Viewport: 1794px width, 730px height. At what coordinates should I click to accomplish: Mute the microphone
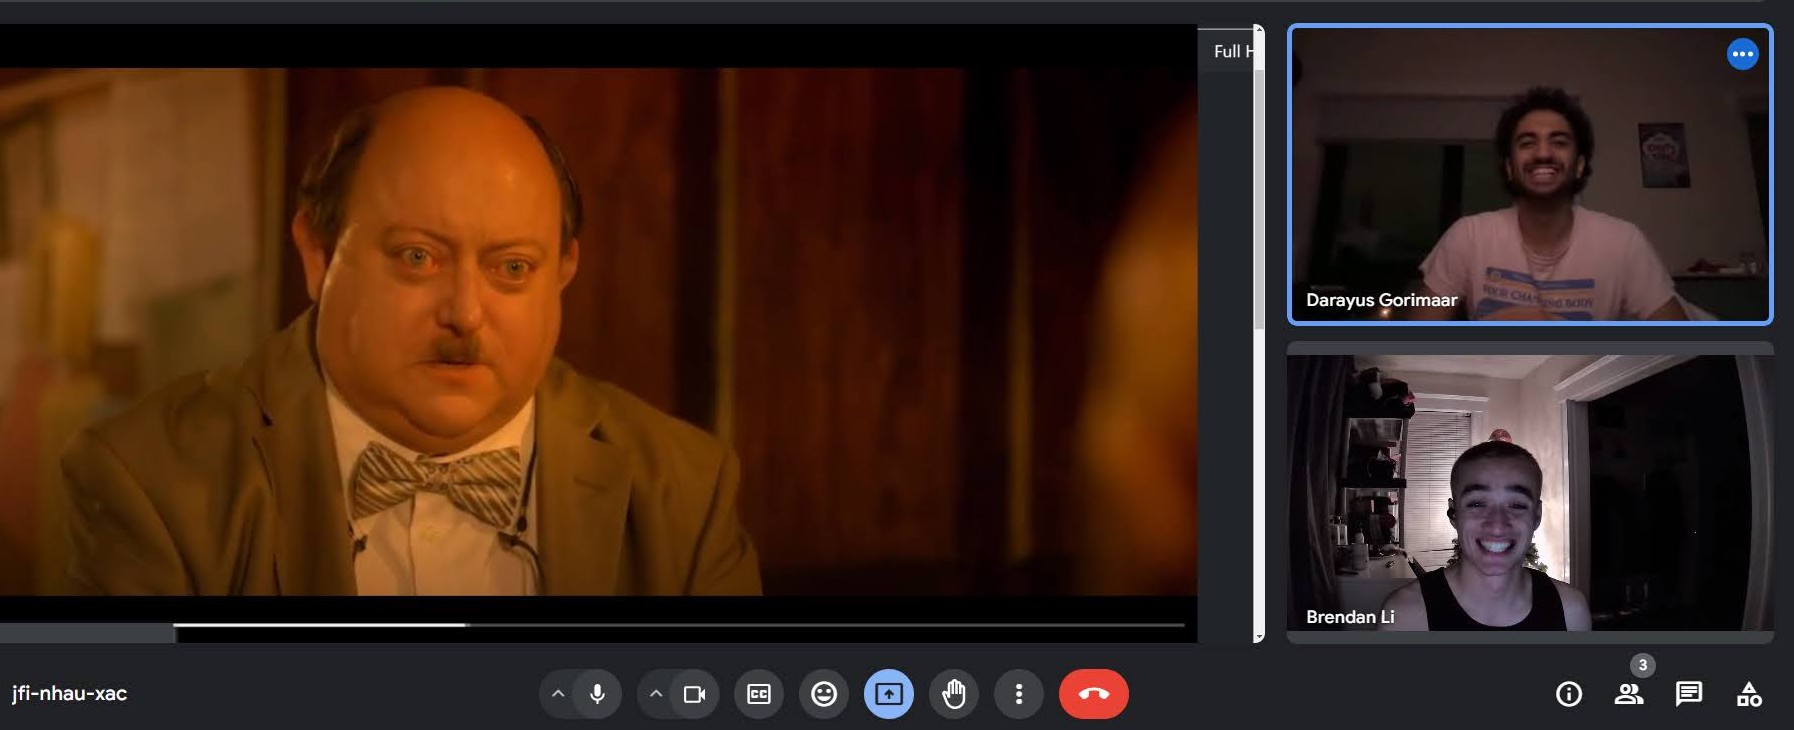pyautogui.click(x=597, y=694)
